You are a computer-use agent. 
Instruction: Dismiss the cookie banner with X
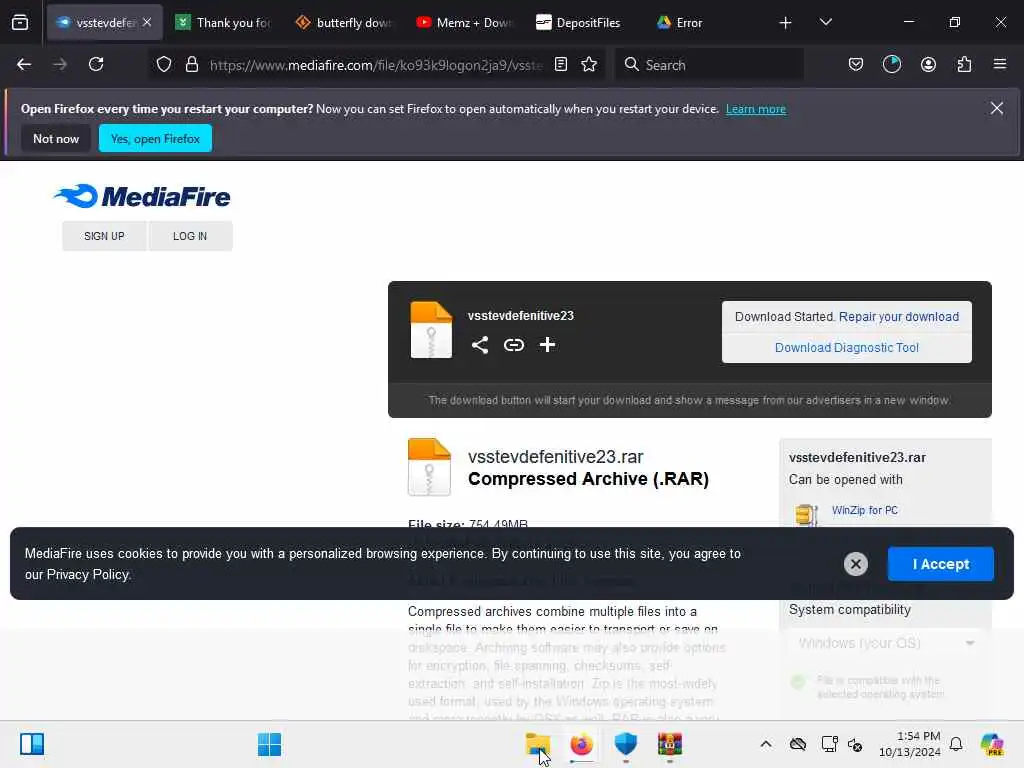[856, 564]
